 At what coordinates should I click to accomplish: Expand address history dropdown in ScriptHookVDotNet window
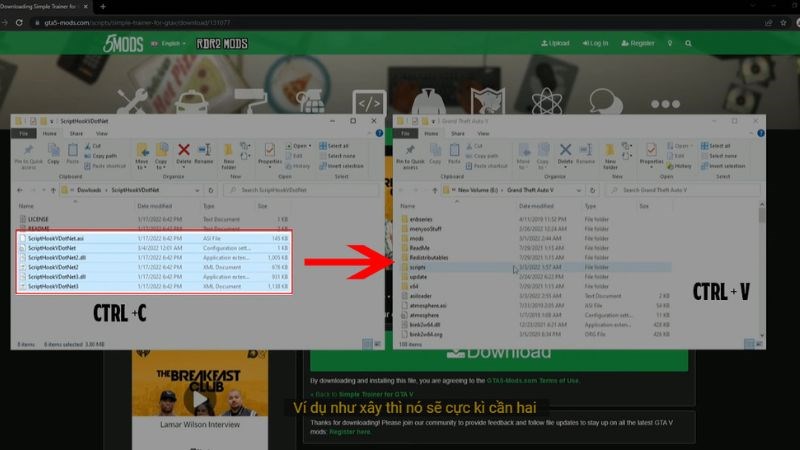click(x=197, y=190)
